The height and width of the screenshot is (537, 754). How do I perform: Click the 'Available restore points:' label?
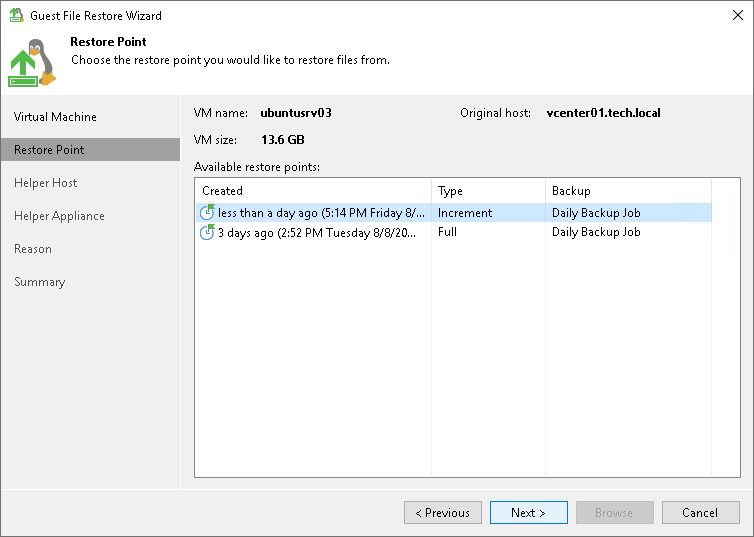(x=257, y=167)
